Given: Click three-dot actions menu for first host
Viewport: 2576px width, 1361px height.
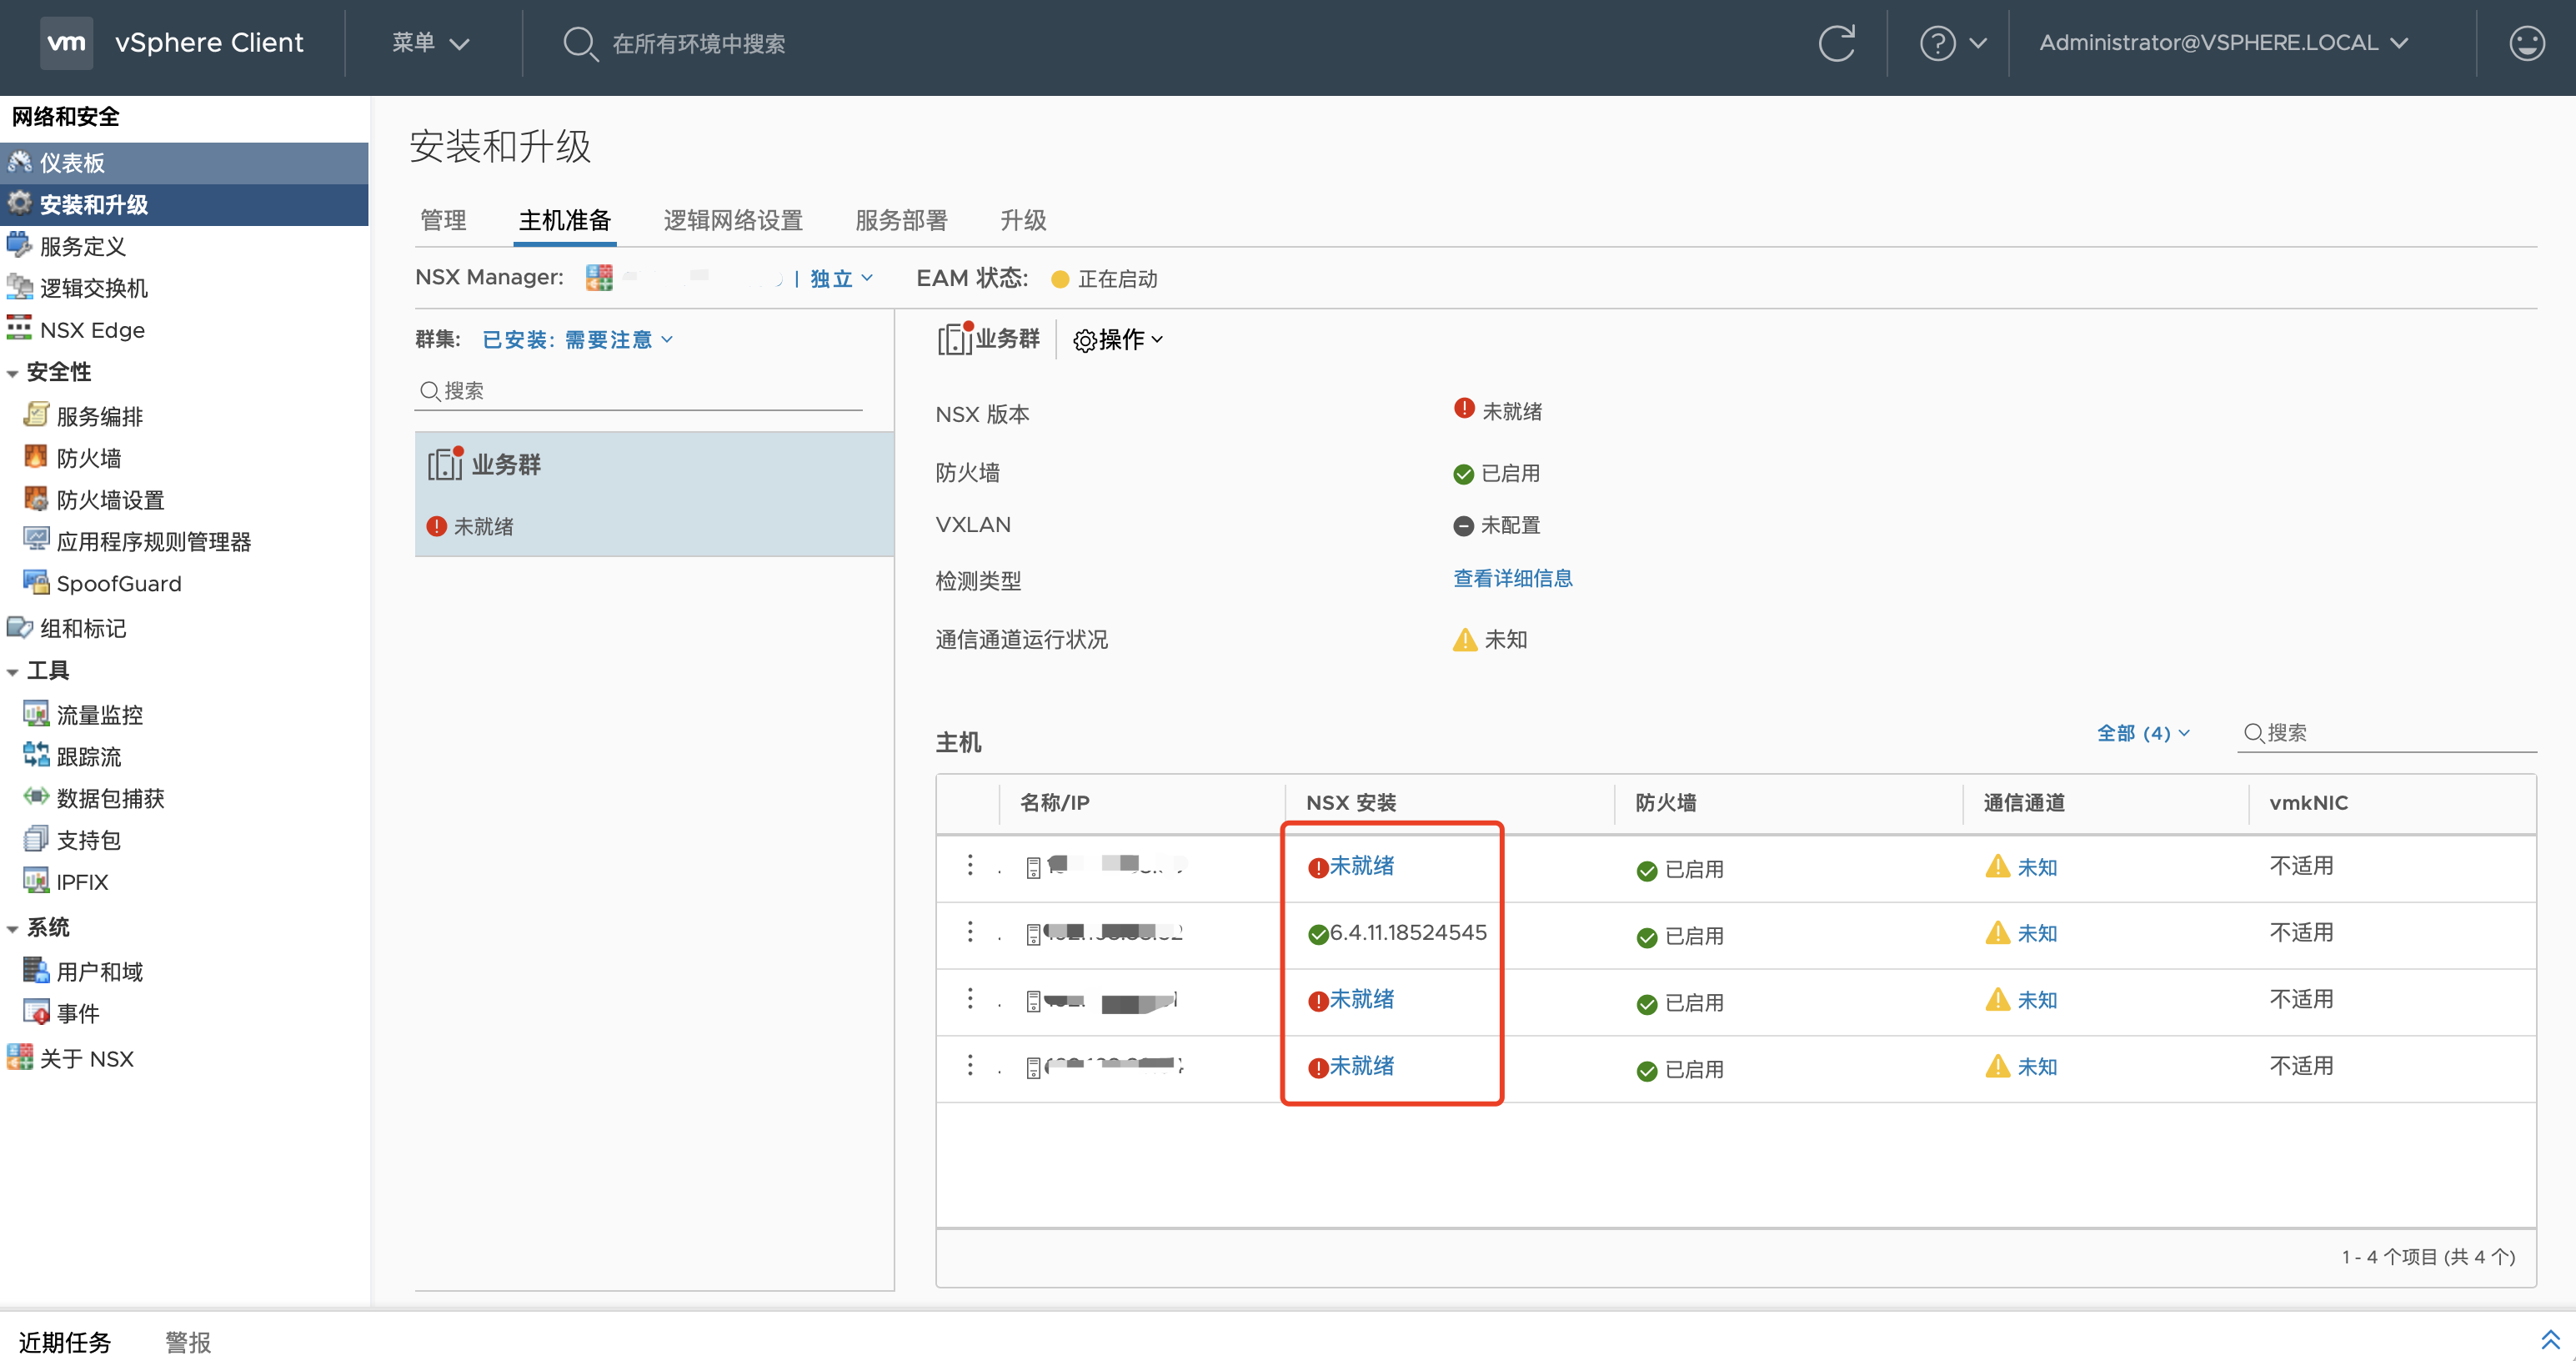Looking at the screenshot, I should pyautogui.click(x=969, y=865).
